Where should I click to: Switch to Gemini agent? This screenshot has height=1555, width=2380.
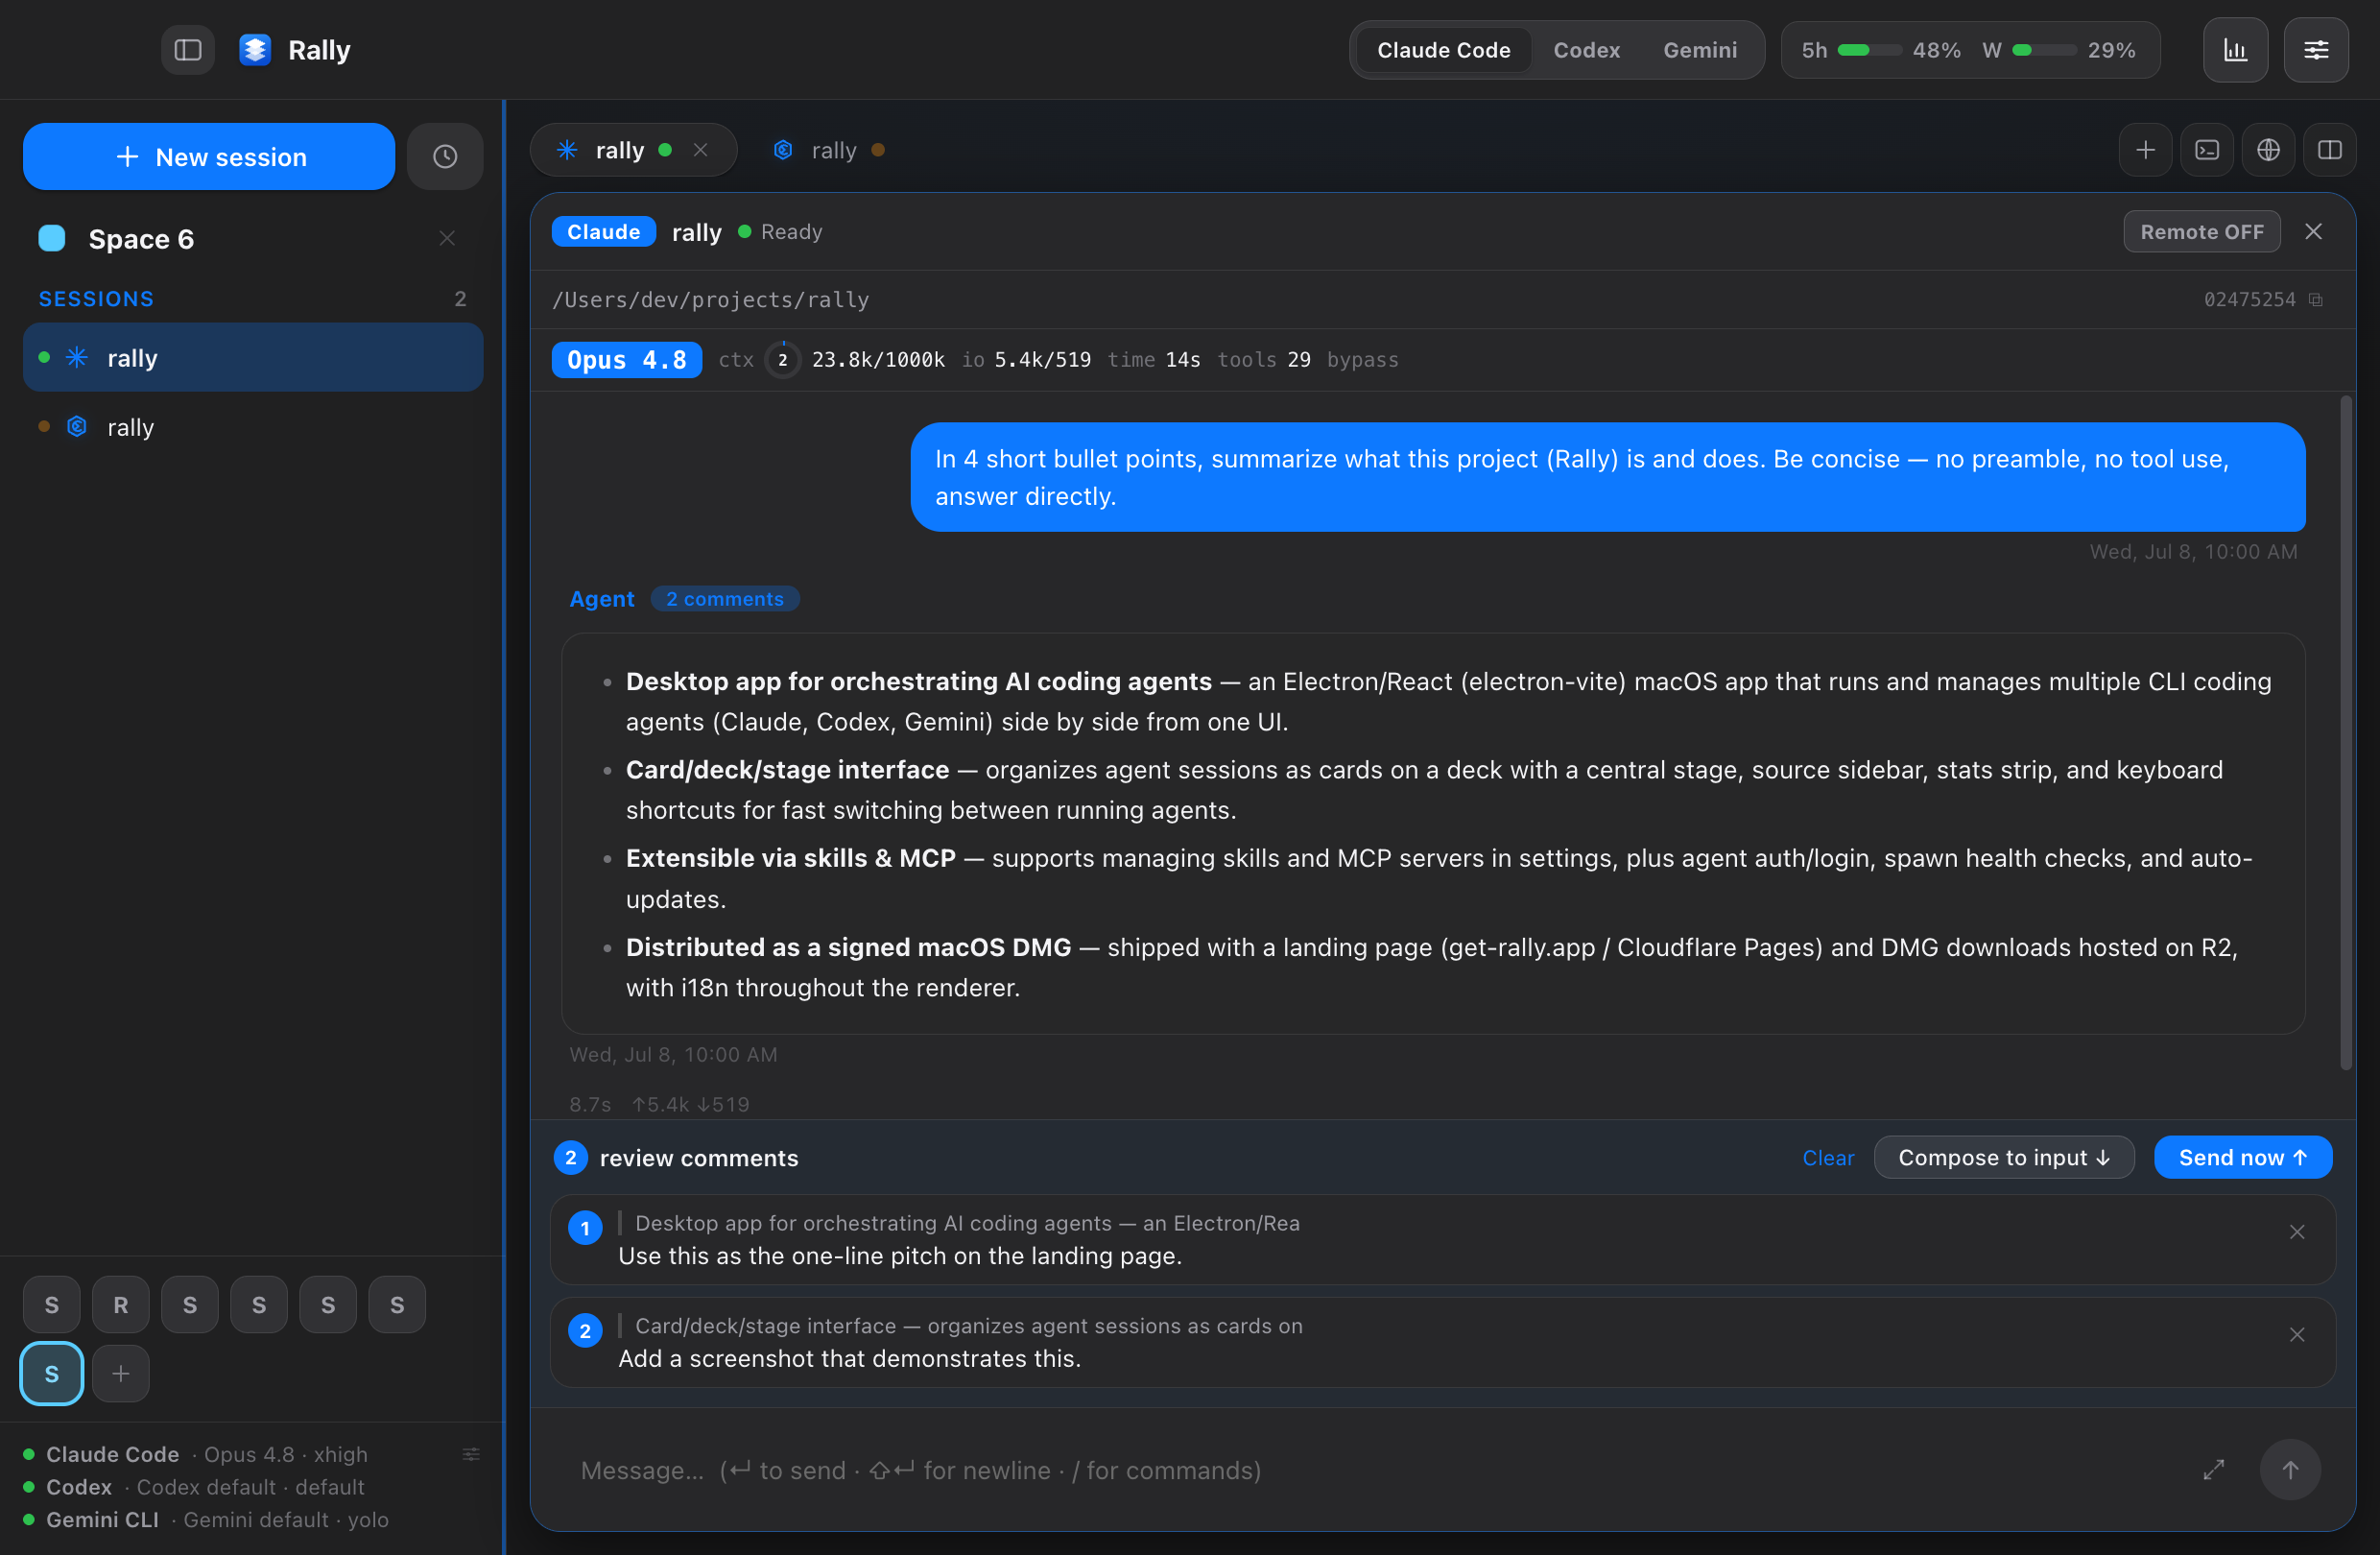click(1700, 50)
